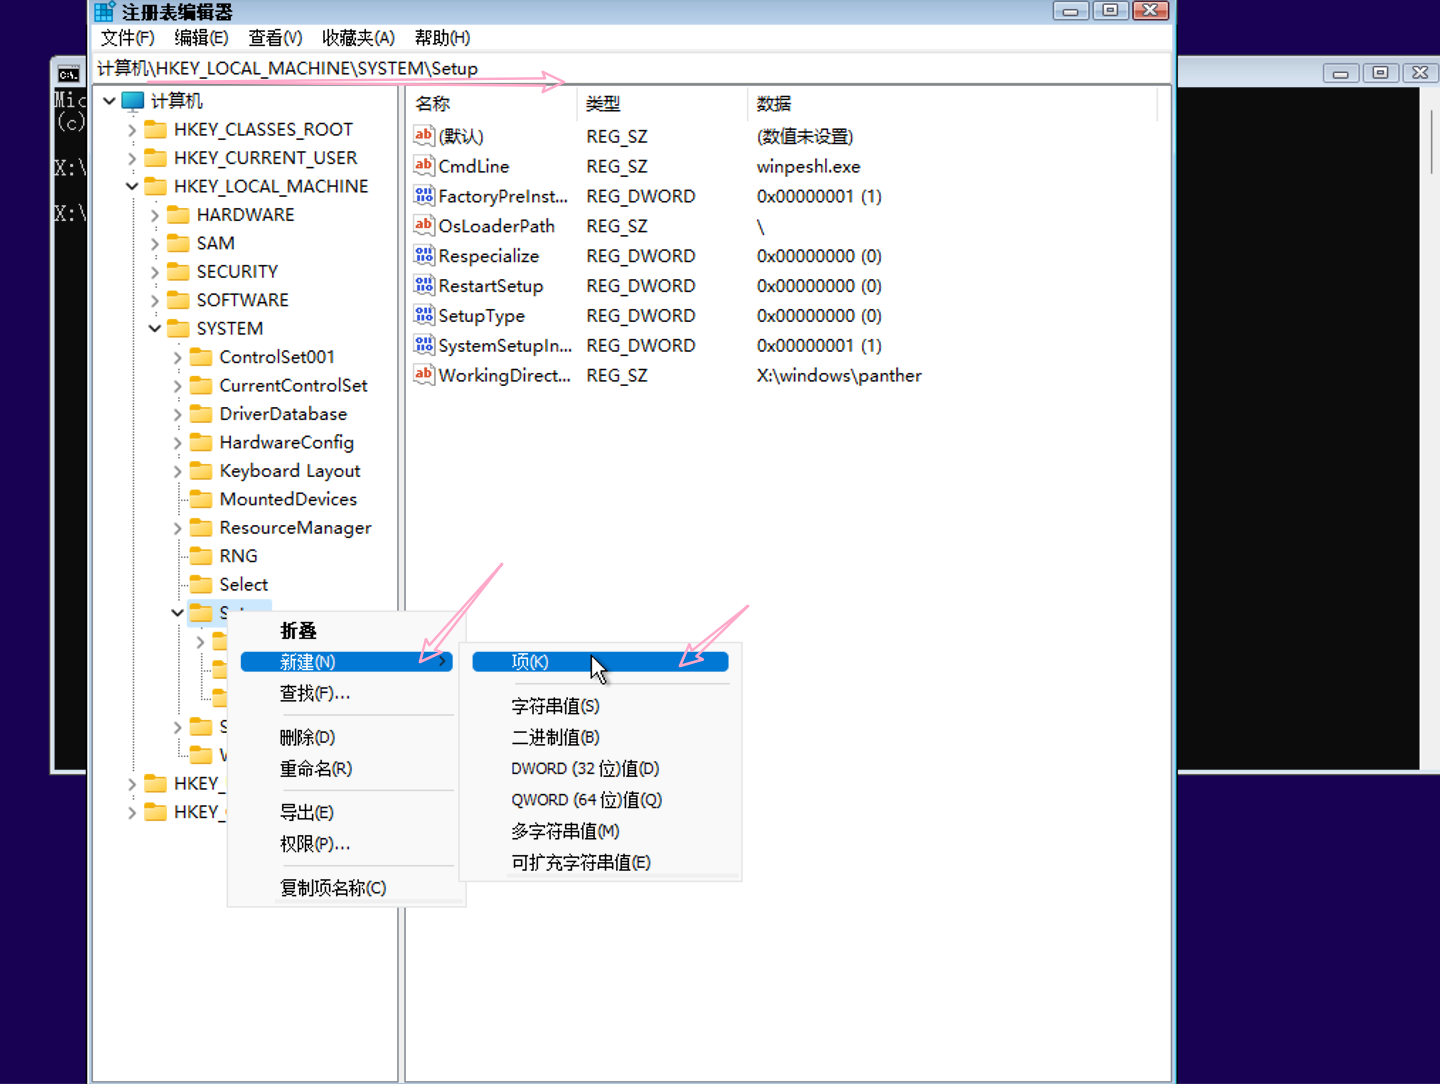This screenshot has width=1440, height=1084.
Task: Collapse the SYSTEM key arrow
Action: pyautogui.click(x=155, y=328)
